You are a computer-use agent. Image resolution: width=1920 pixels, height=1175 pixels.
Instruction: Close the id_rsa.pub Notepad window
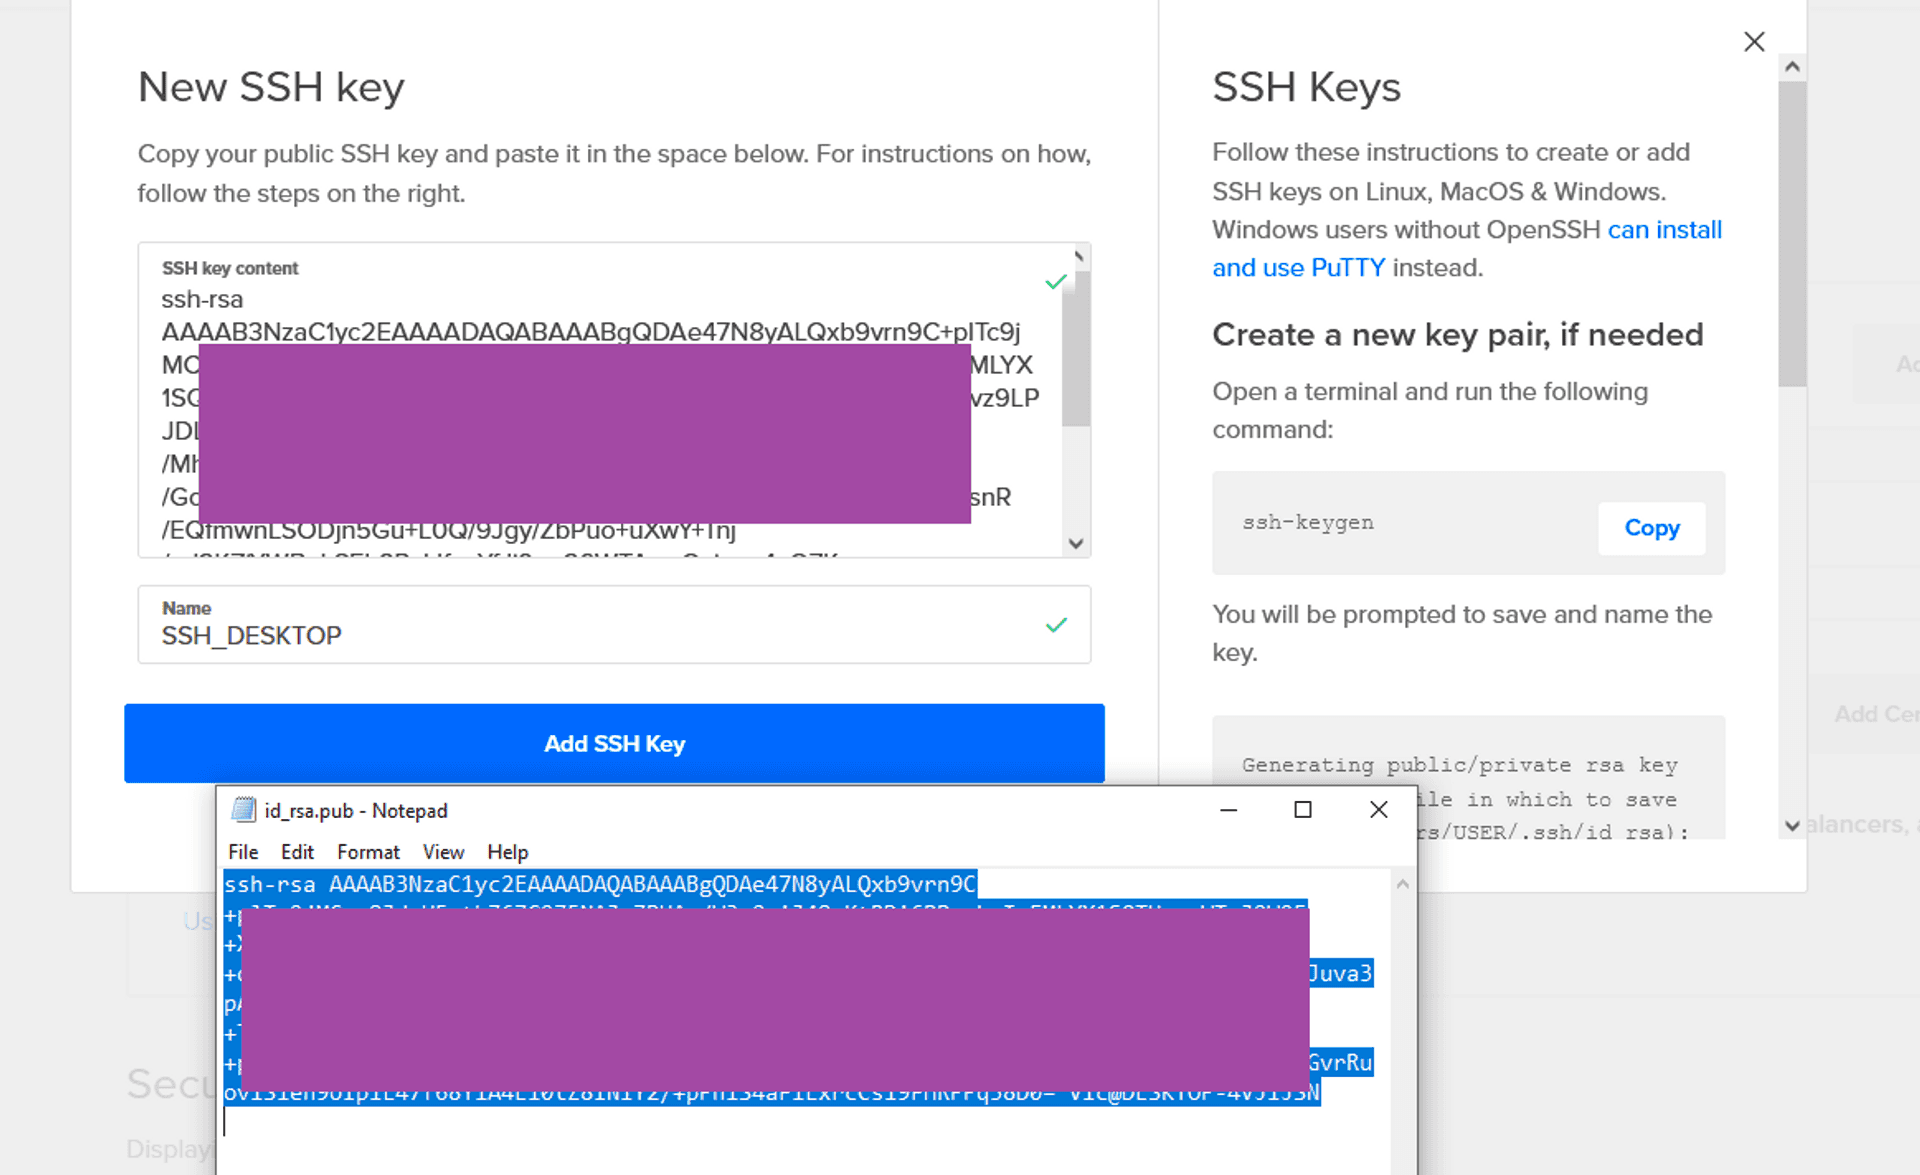1378,810
